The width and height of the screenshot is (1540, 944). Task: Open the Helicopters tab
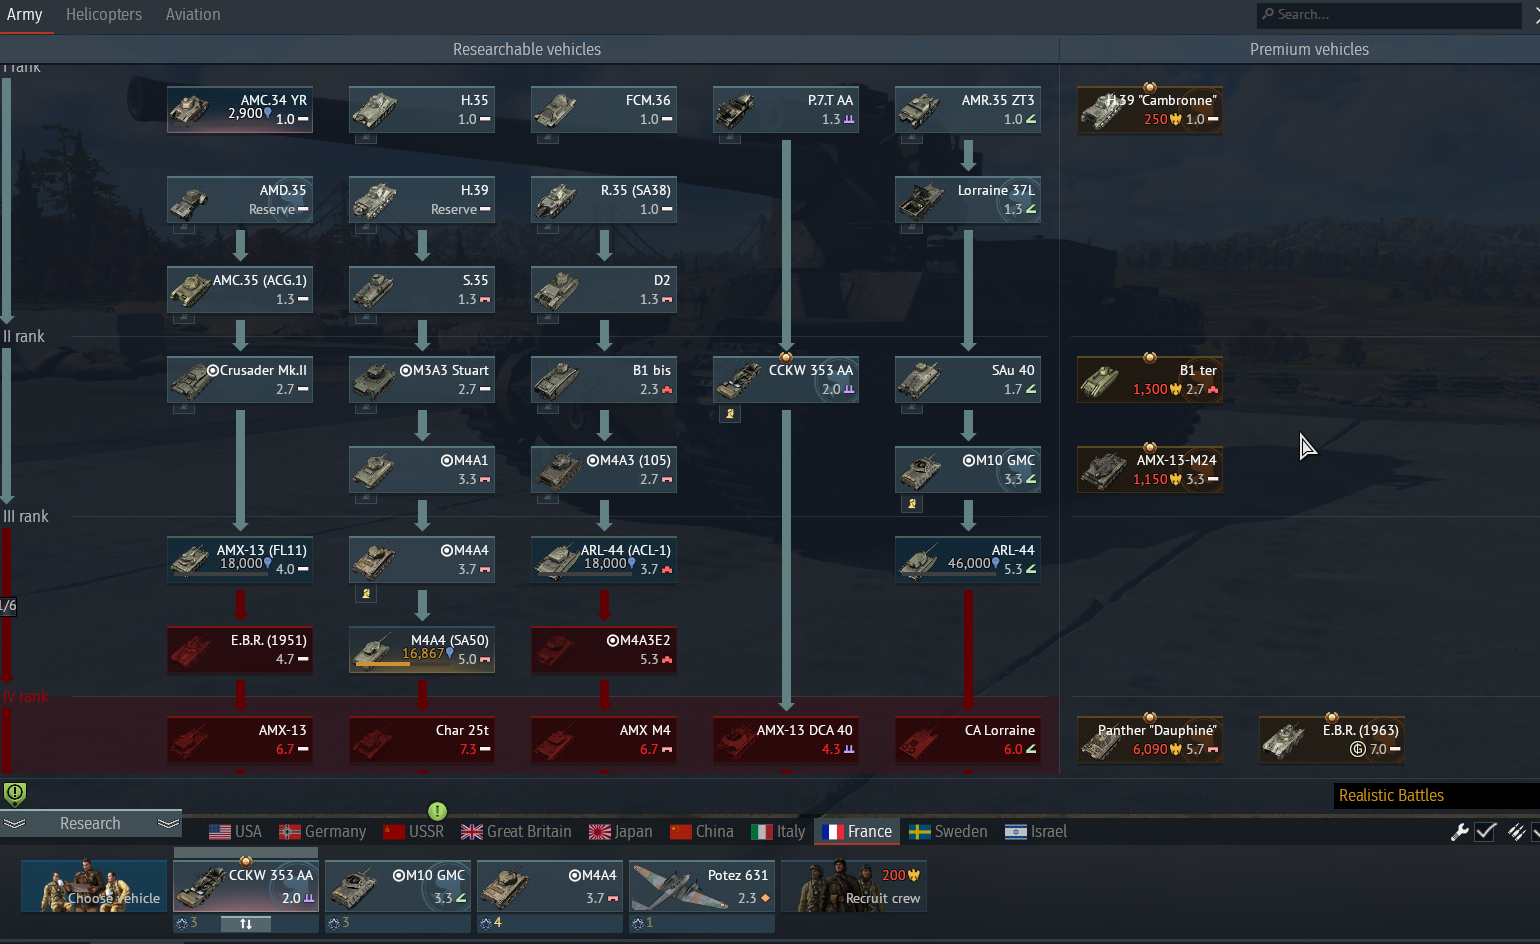tap(104, 15)
